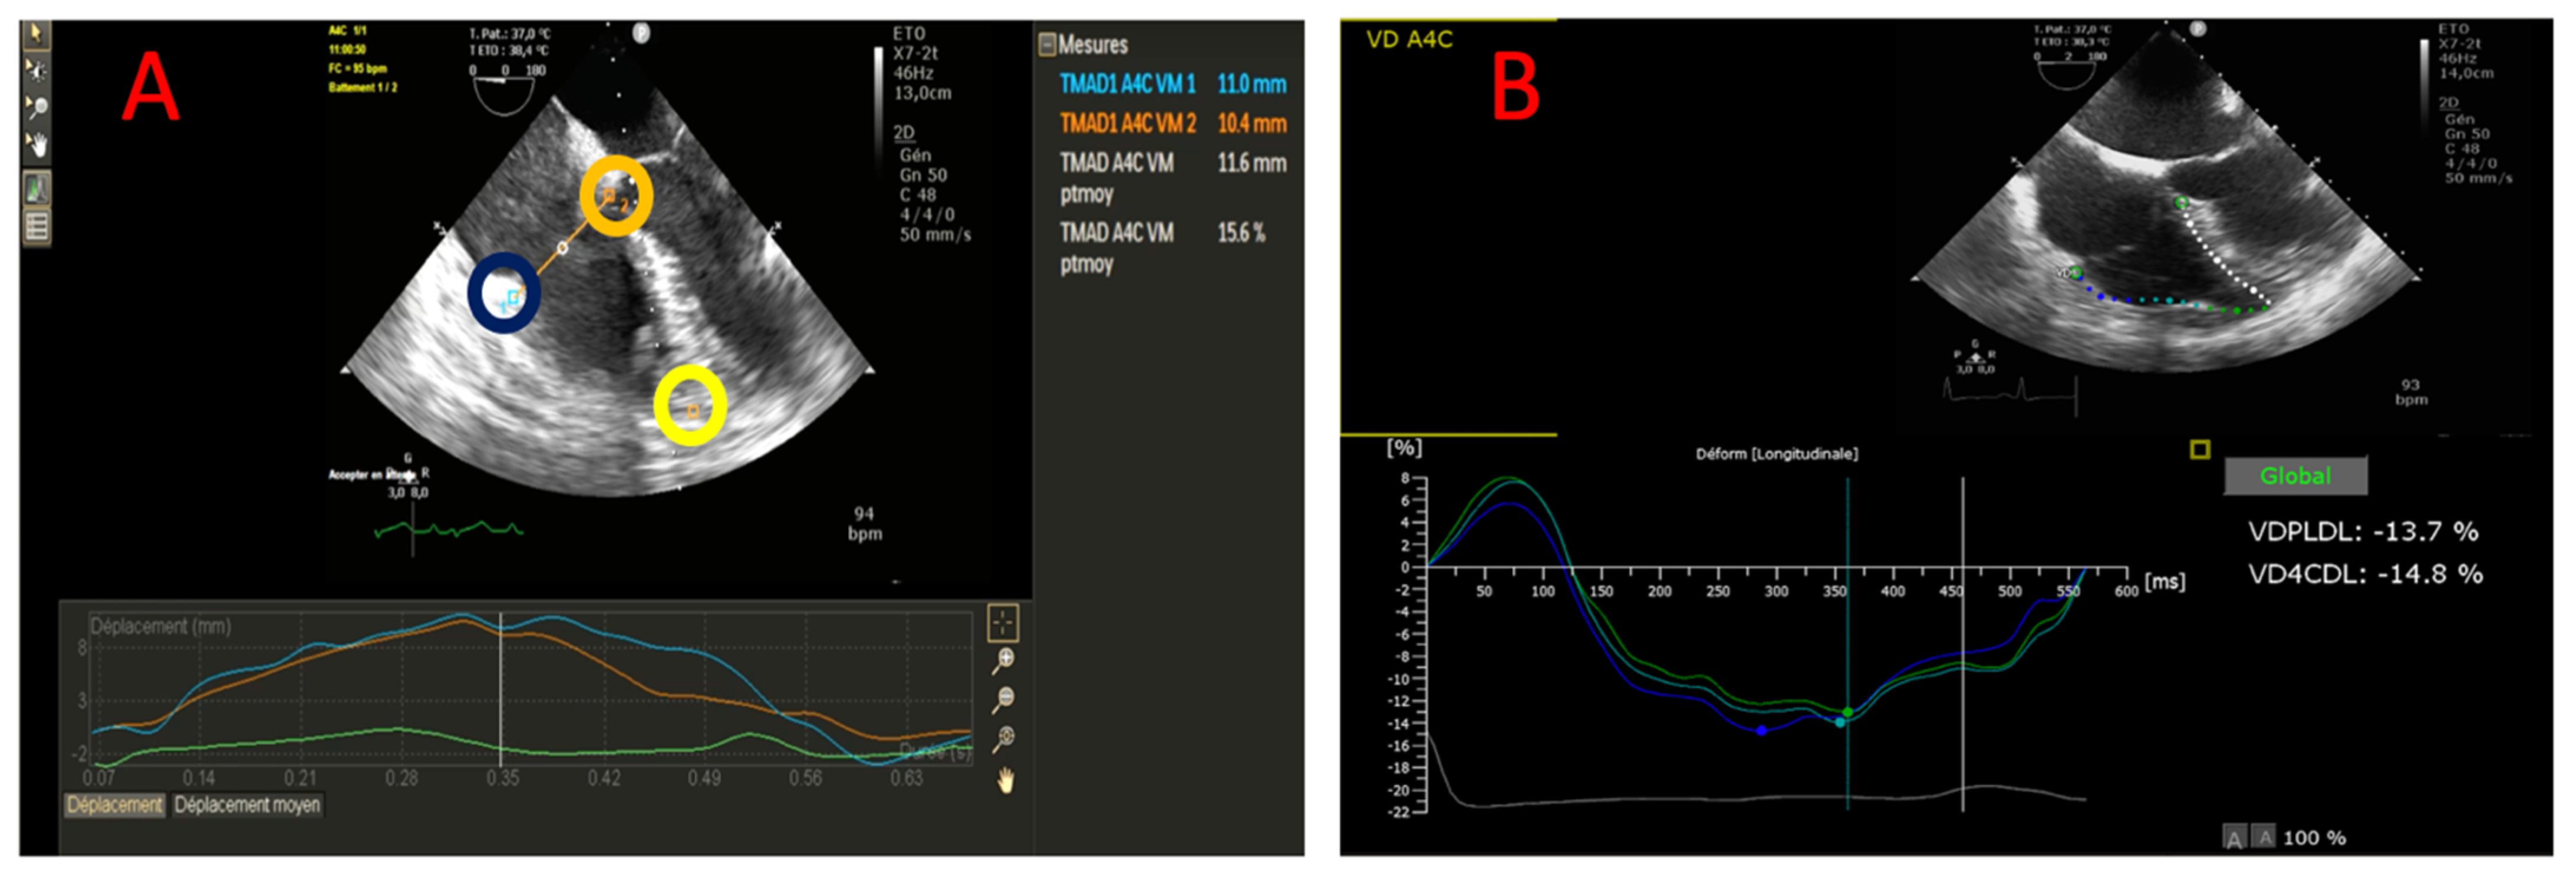Click the VD4CDL: -14.8 % value
Screen dimensions: 2576x878
pyautogui.click(x=2365, y=574)
